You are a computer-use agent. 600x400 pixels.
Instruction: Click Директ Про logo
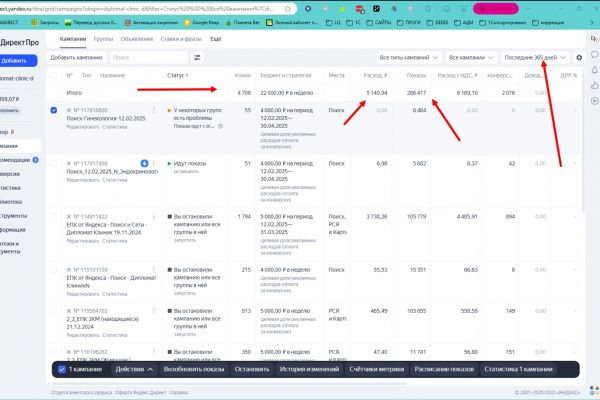(19, 42)
